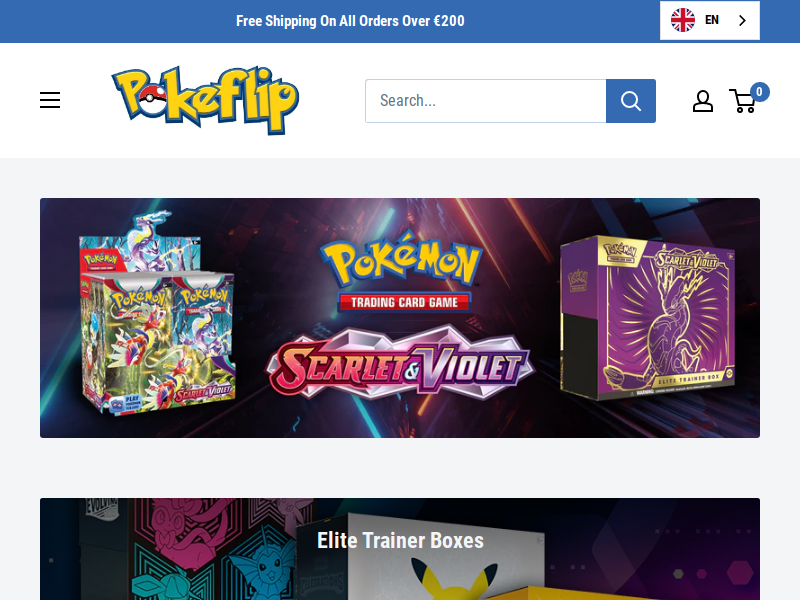
Task: Expand language selector chevron arrow
Action: click(742, 20)
